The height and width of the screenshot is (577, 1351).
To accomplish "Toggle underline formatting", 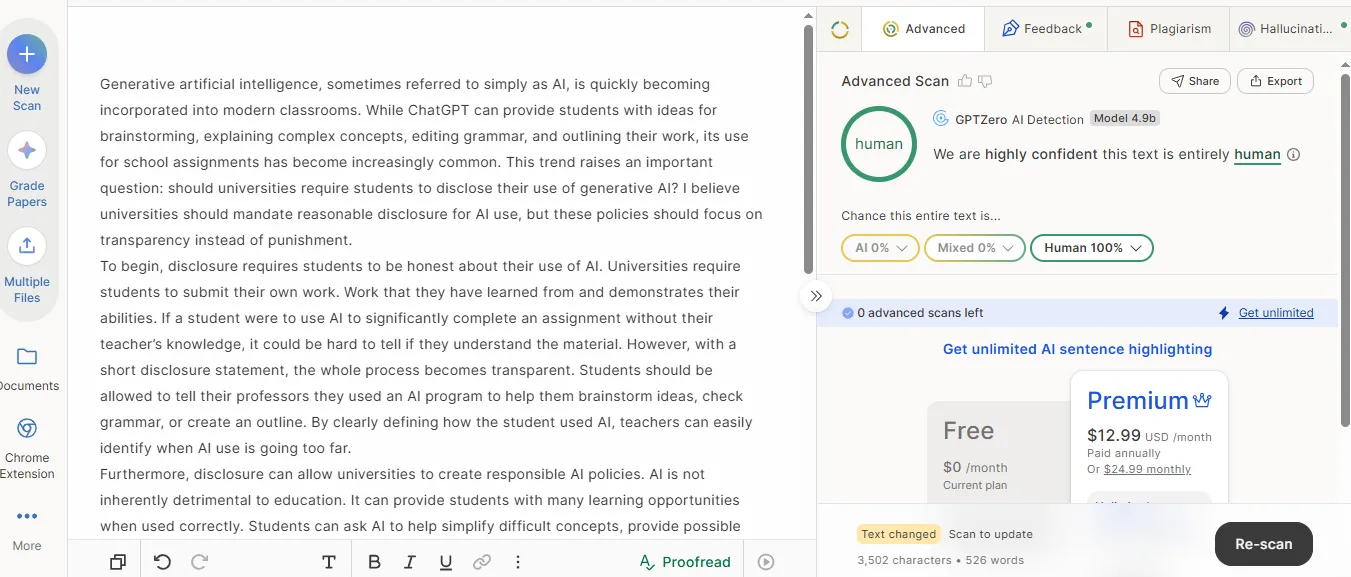I will [446, 562].
